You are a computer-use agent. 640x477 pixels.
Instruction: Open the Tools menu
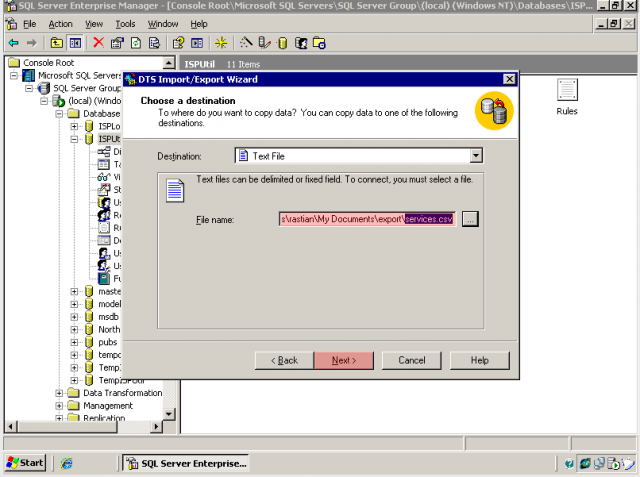click(x=125, y=23)
